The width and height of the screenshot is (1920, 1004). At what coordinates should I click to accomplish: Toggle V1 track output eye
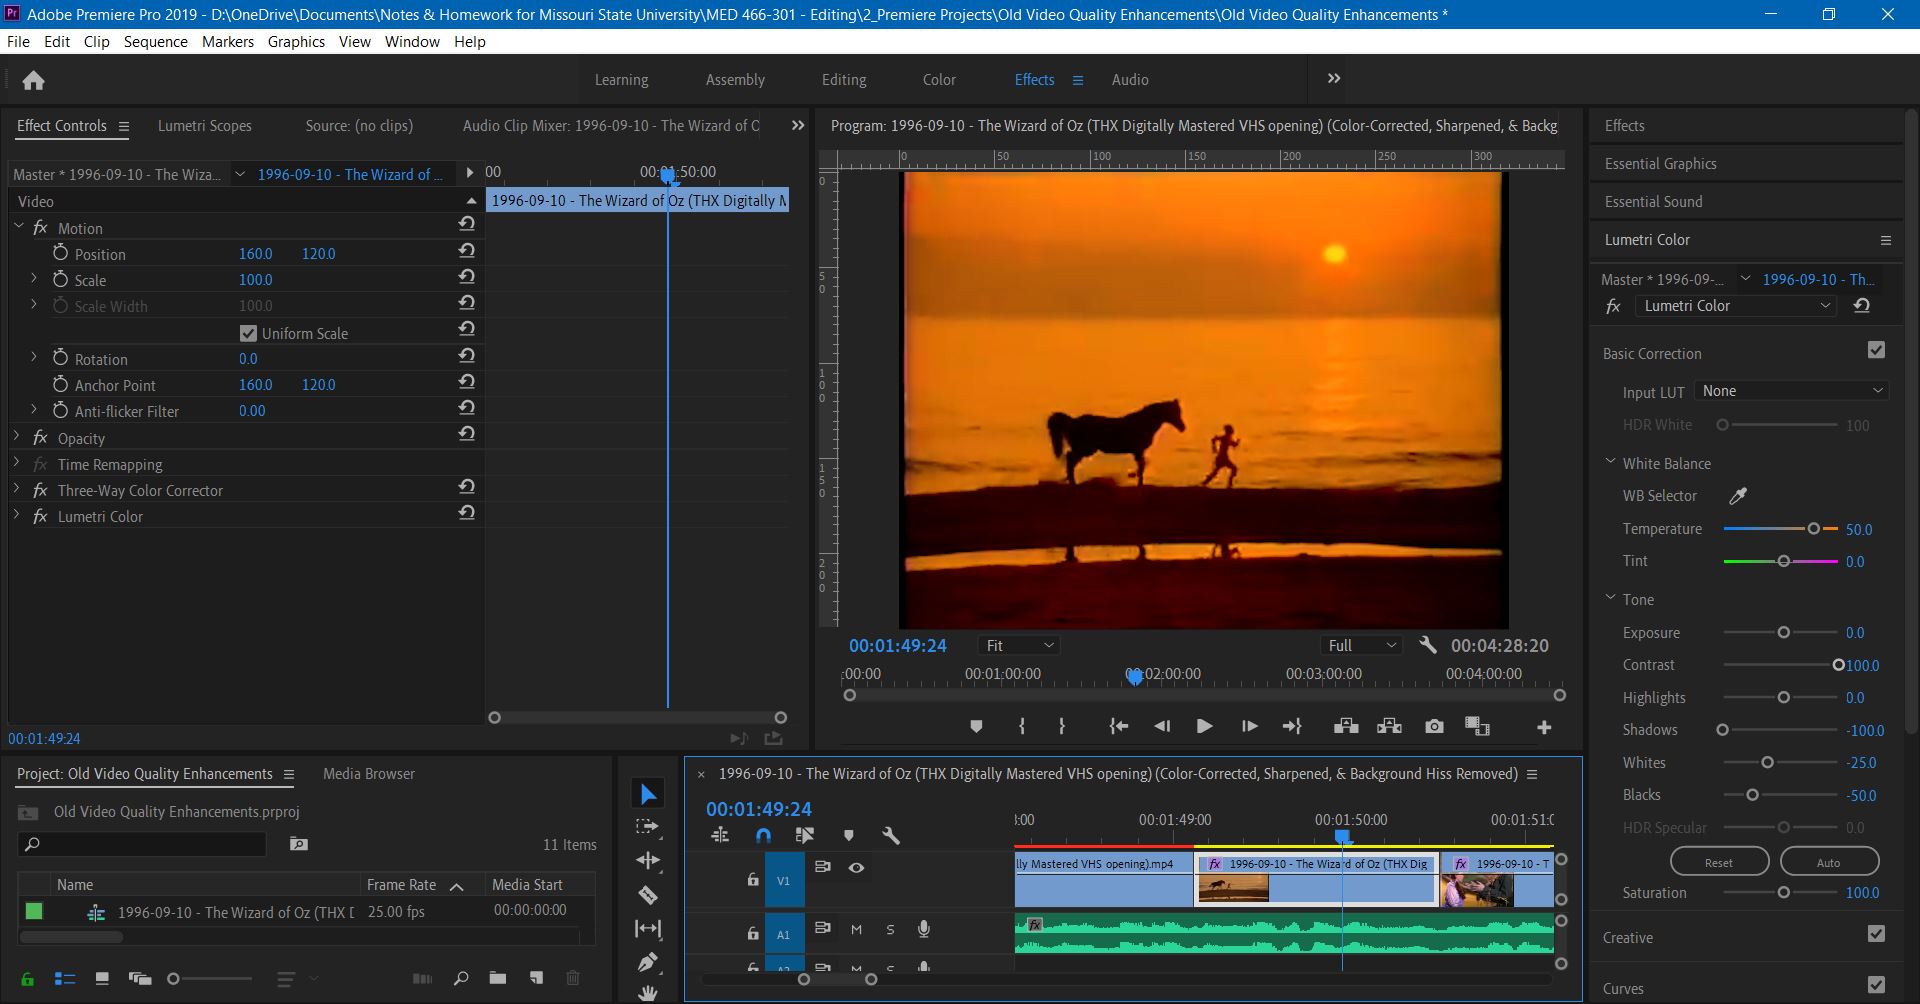(x=856, y=868)
